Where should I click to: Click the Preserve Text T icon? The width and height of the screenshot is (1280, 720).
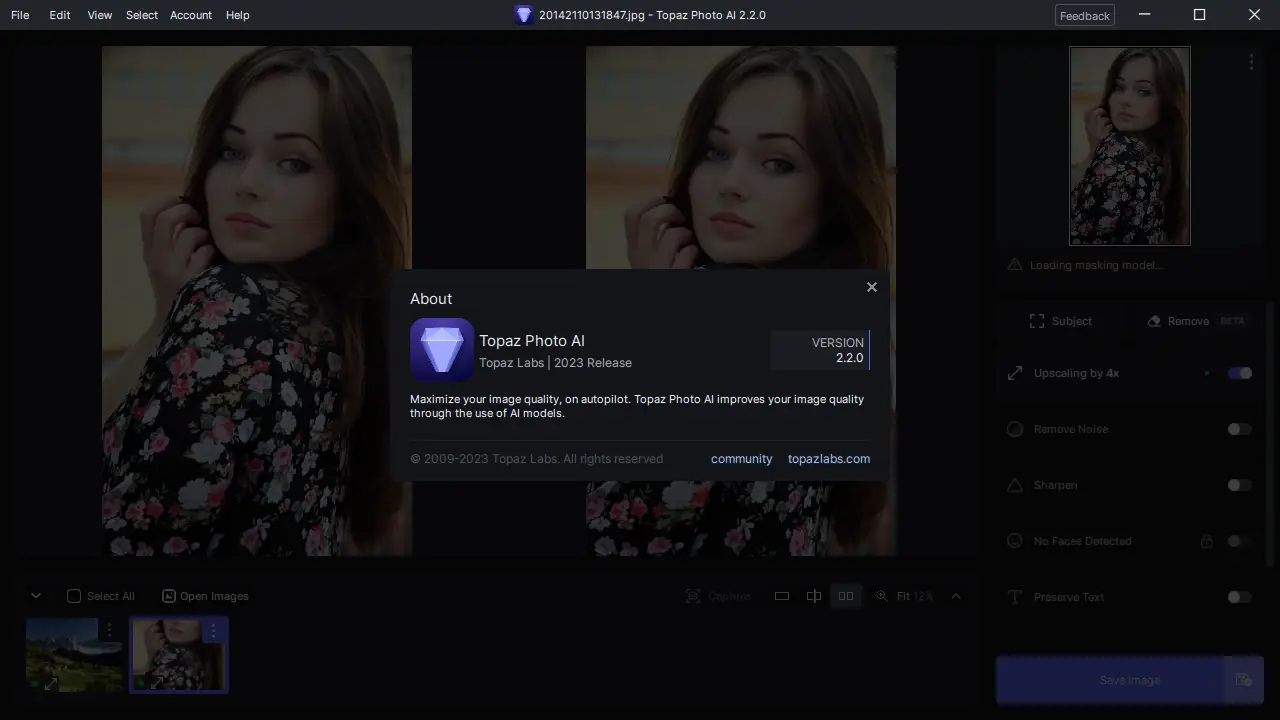(1015, 597)
